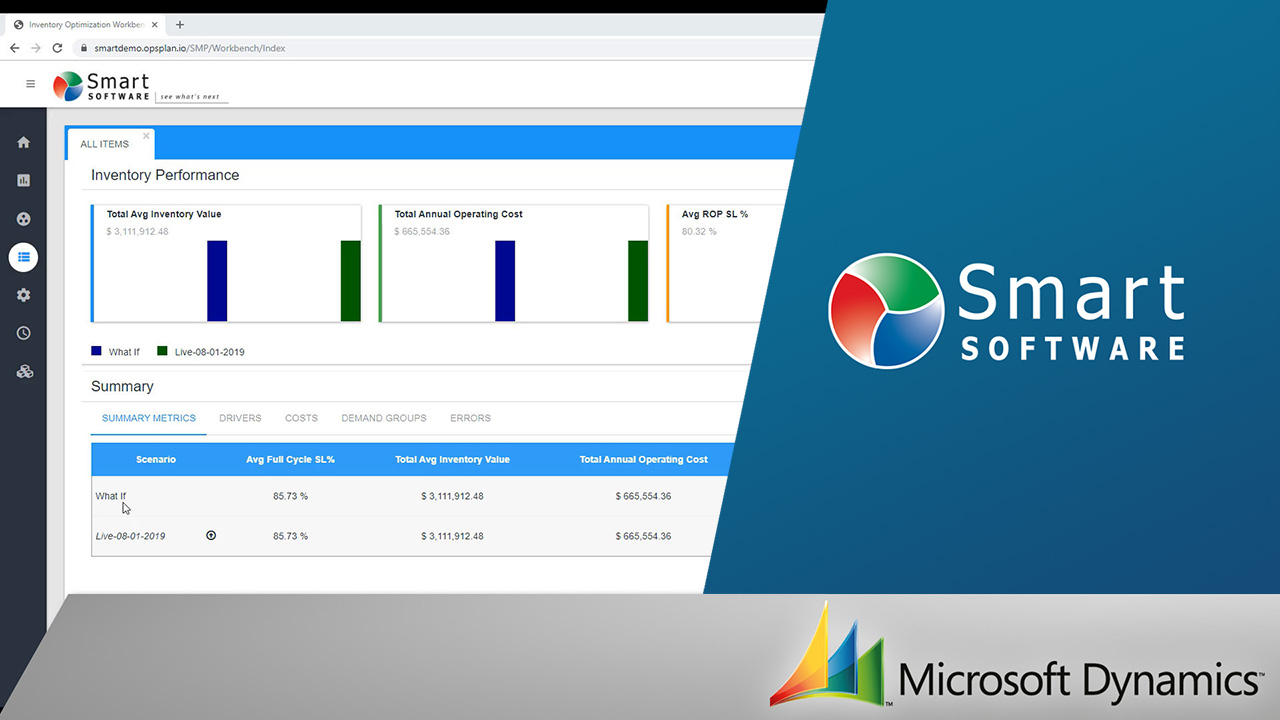The width and height of the screenshot is (1280, 720).
Task: Click the Smart Software logo in the header
Action: 140,86
